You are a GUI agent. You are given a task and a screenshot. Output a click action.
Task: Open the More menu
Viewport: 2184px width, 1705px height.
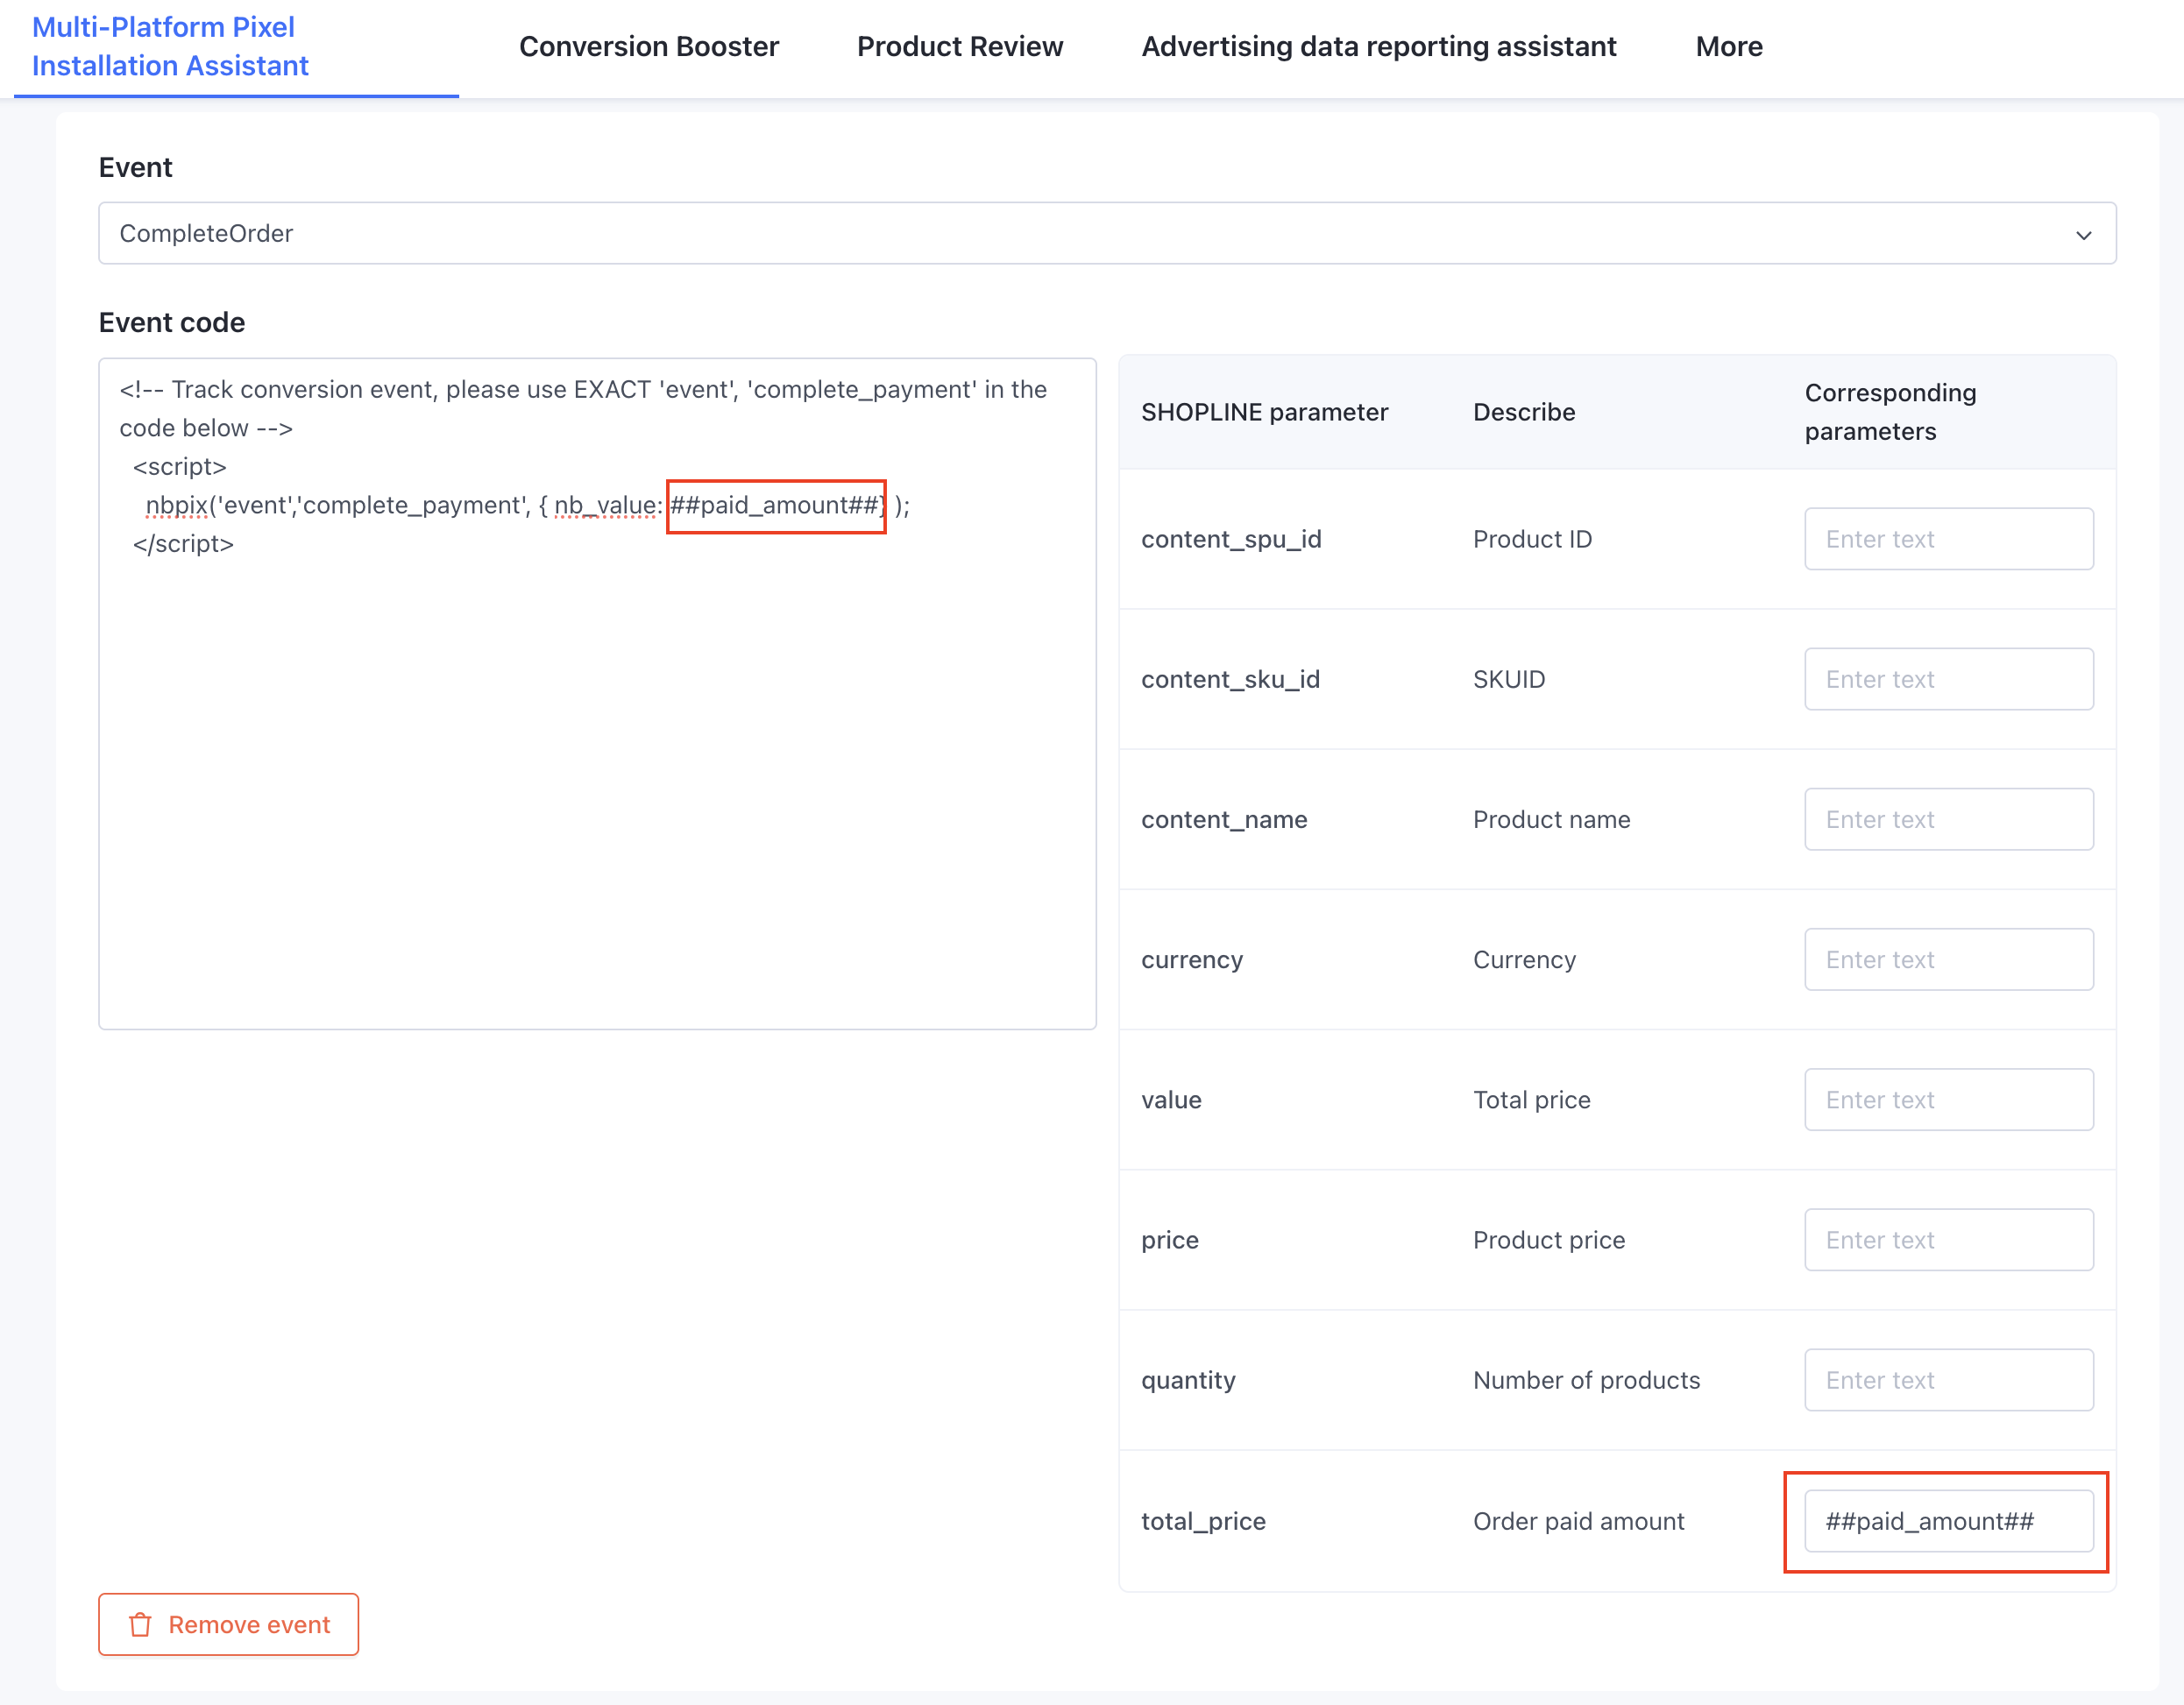pos(1728,47)
